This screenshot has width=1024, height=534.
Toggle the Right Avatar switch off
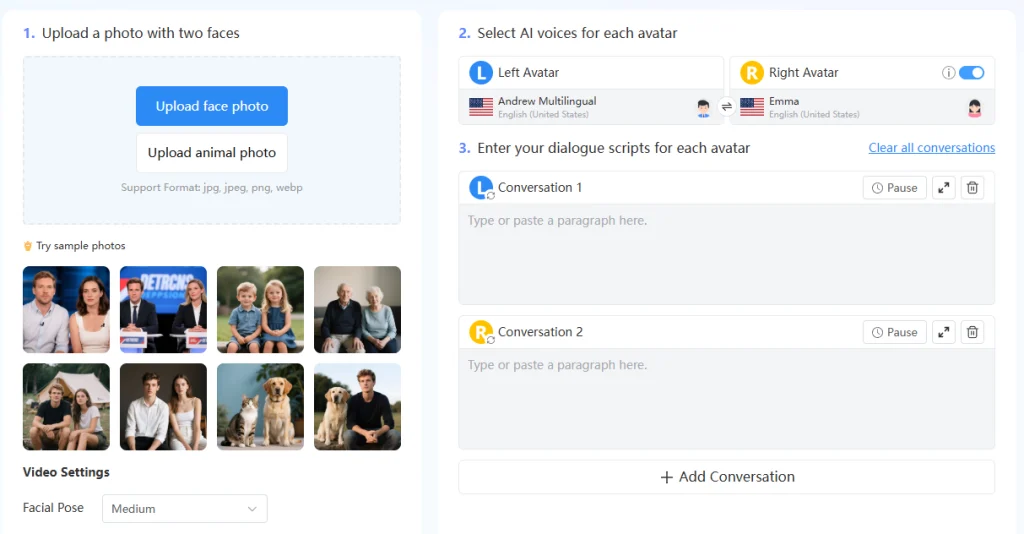[972, 72]
